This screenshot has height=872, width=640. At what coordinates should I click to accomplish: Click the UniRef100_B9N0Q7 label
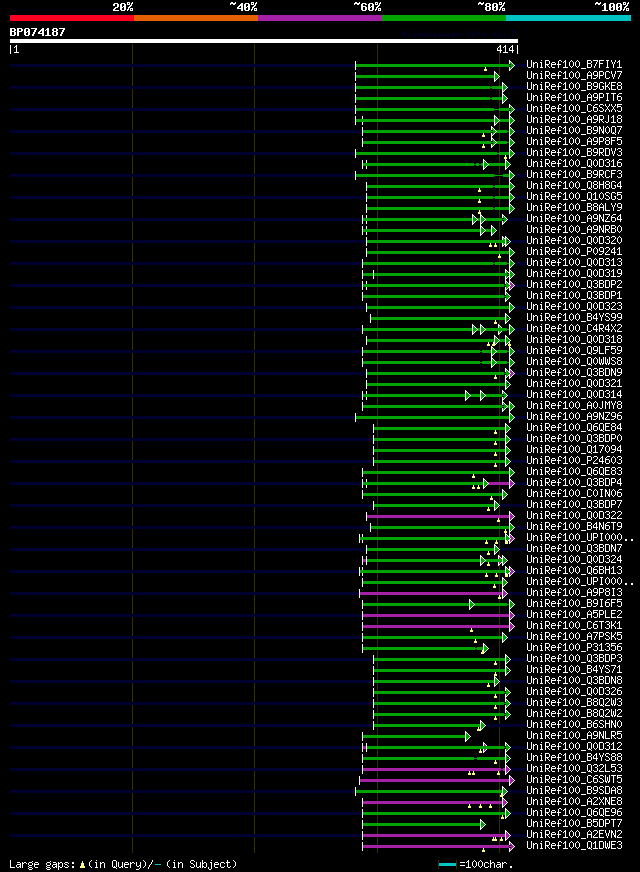pos(574,131)
